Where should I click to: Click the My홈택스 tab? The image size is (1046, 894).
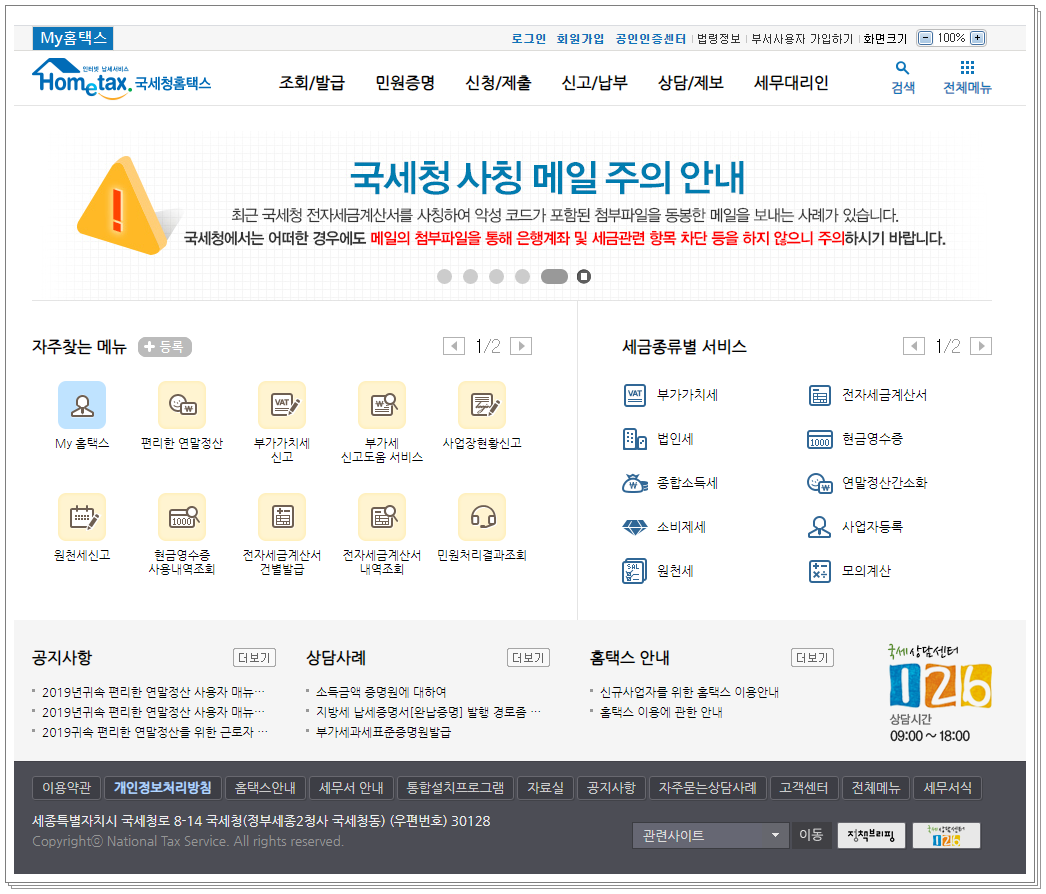[73, 38]
